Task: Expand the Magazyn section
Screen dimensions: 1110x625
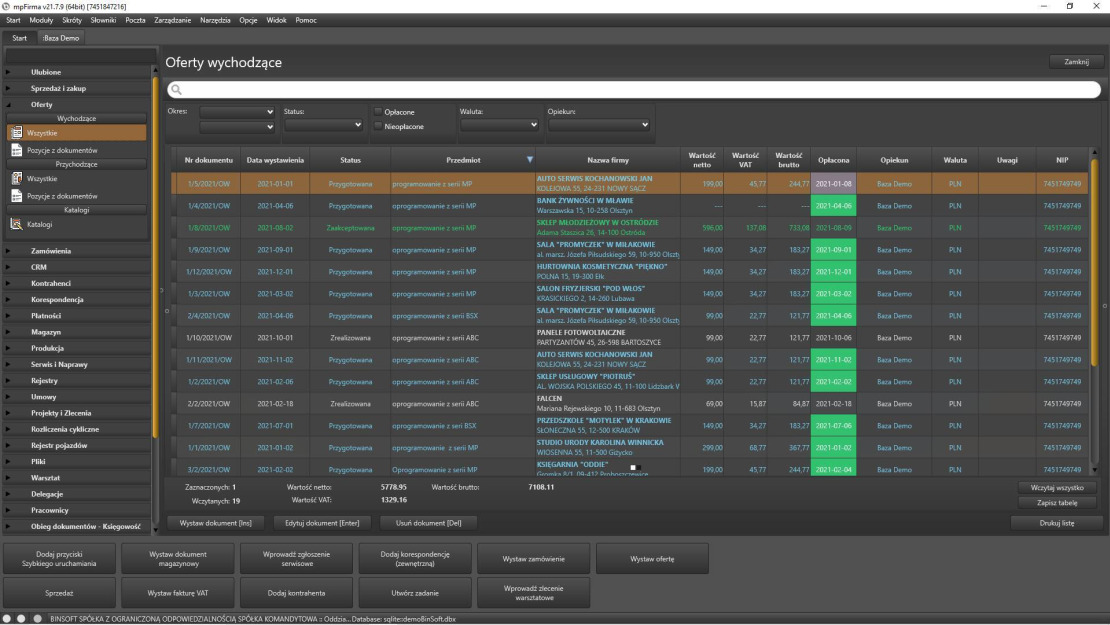Action: tap(8, 332)
